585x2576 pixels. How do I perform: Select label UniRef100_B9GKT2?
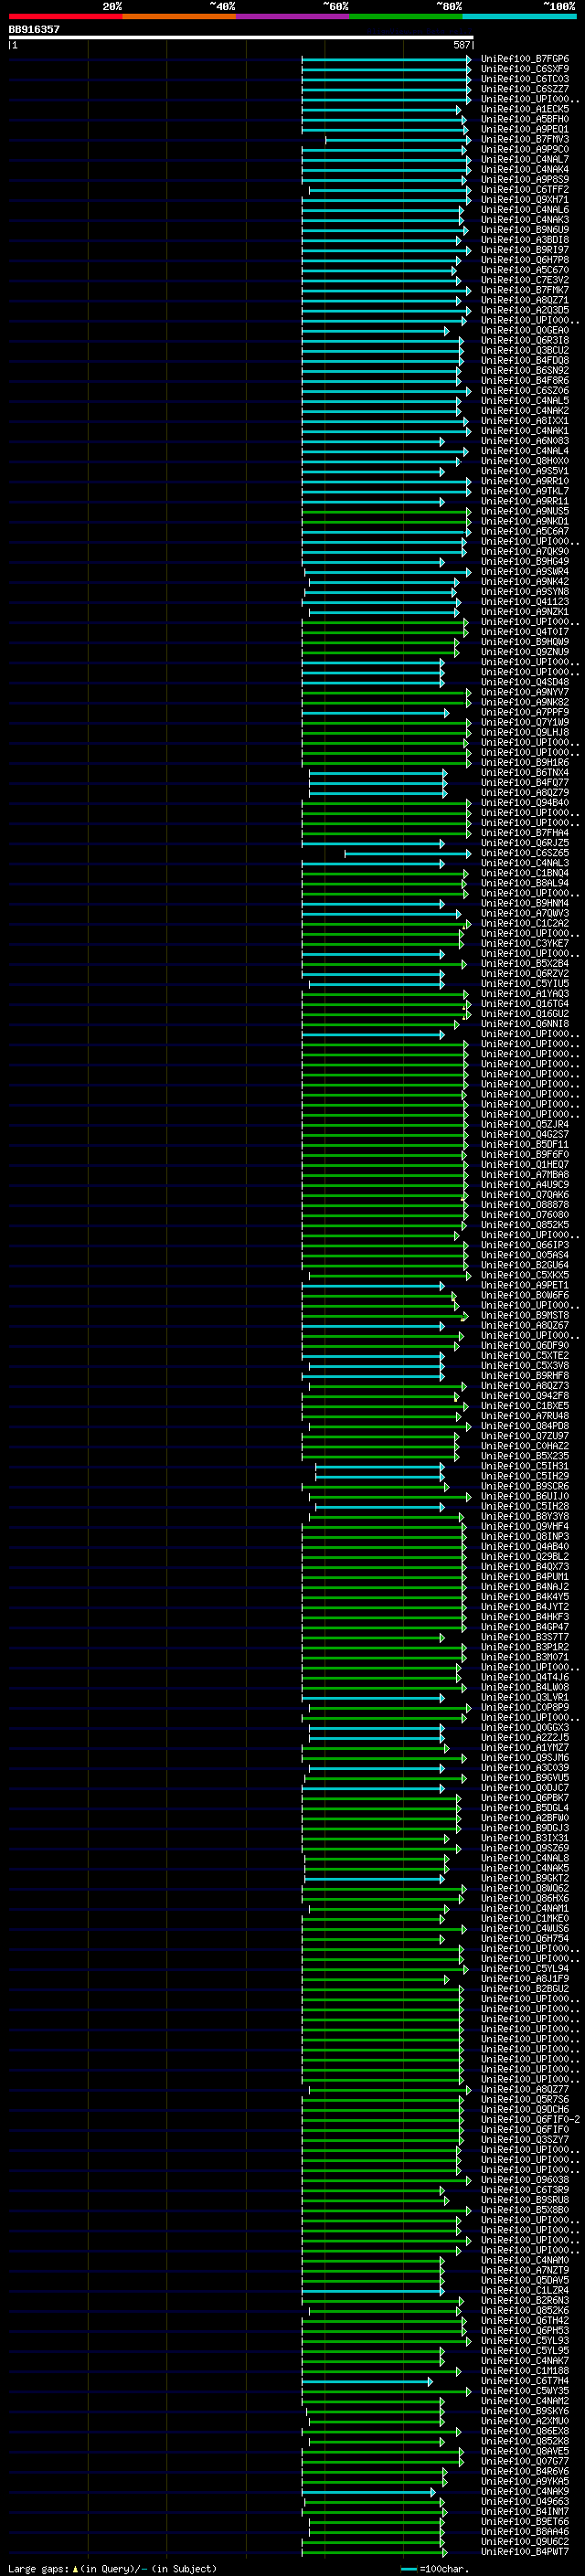(525, 1879)
